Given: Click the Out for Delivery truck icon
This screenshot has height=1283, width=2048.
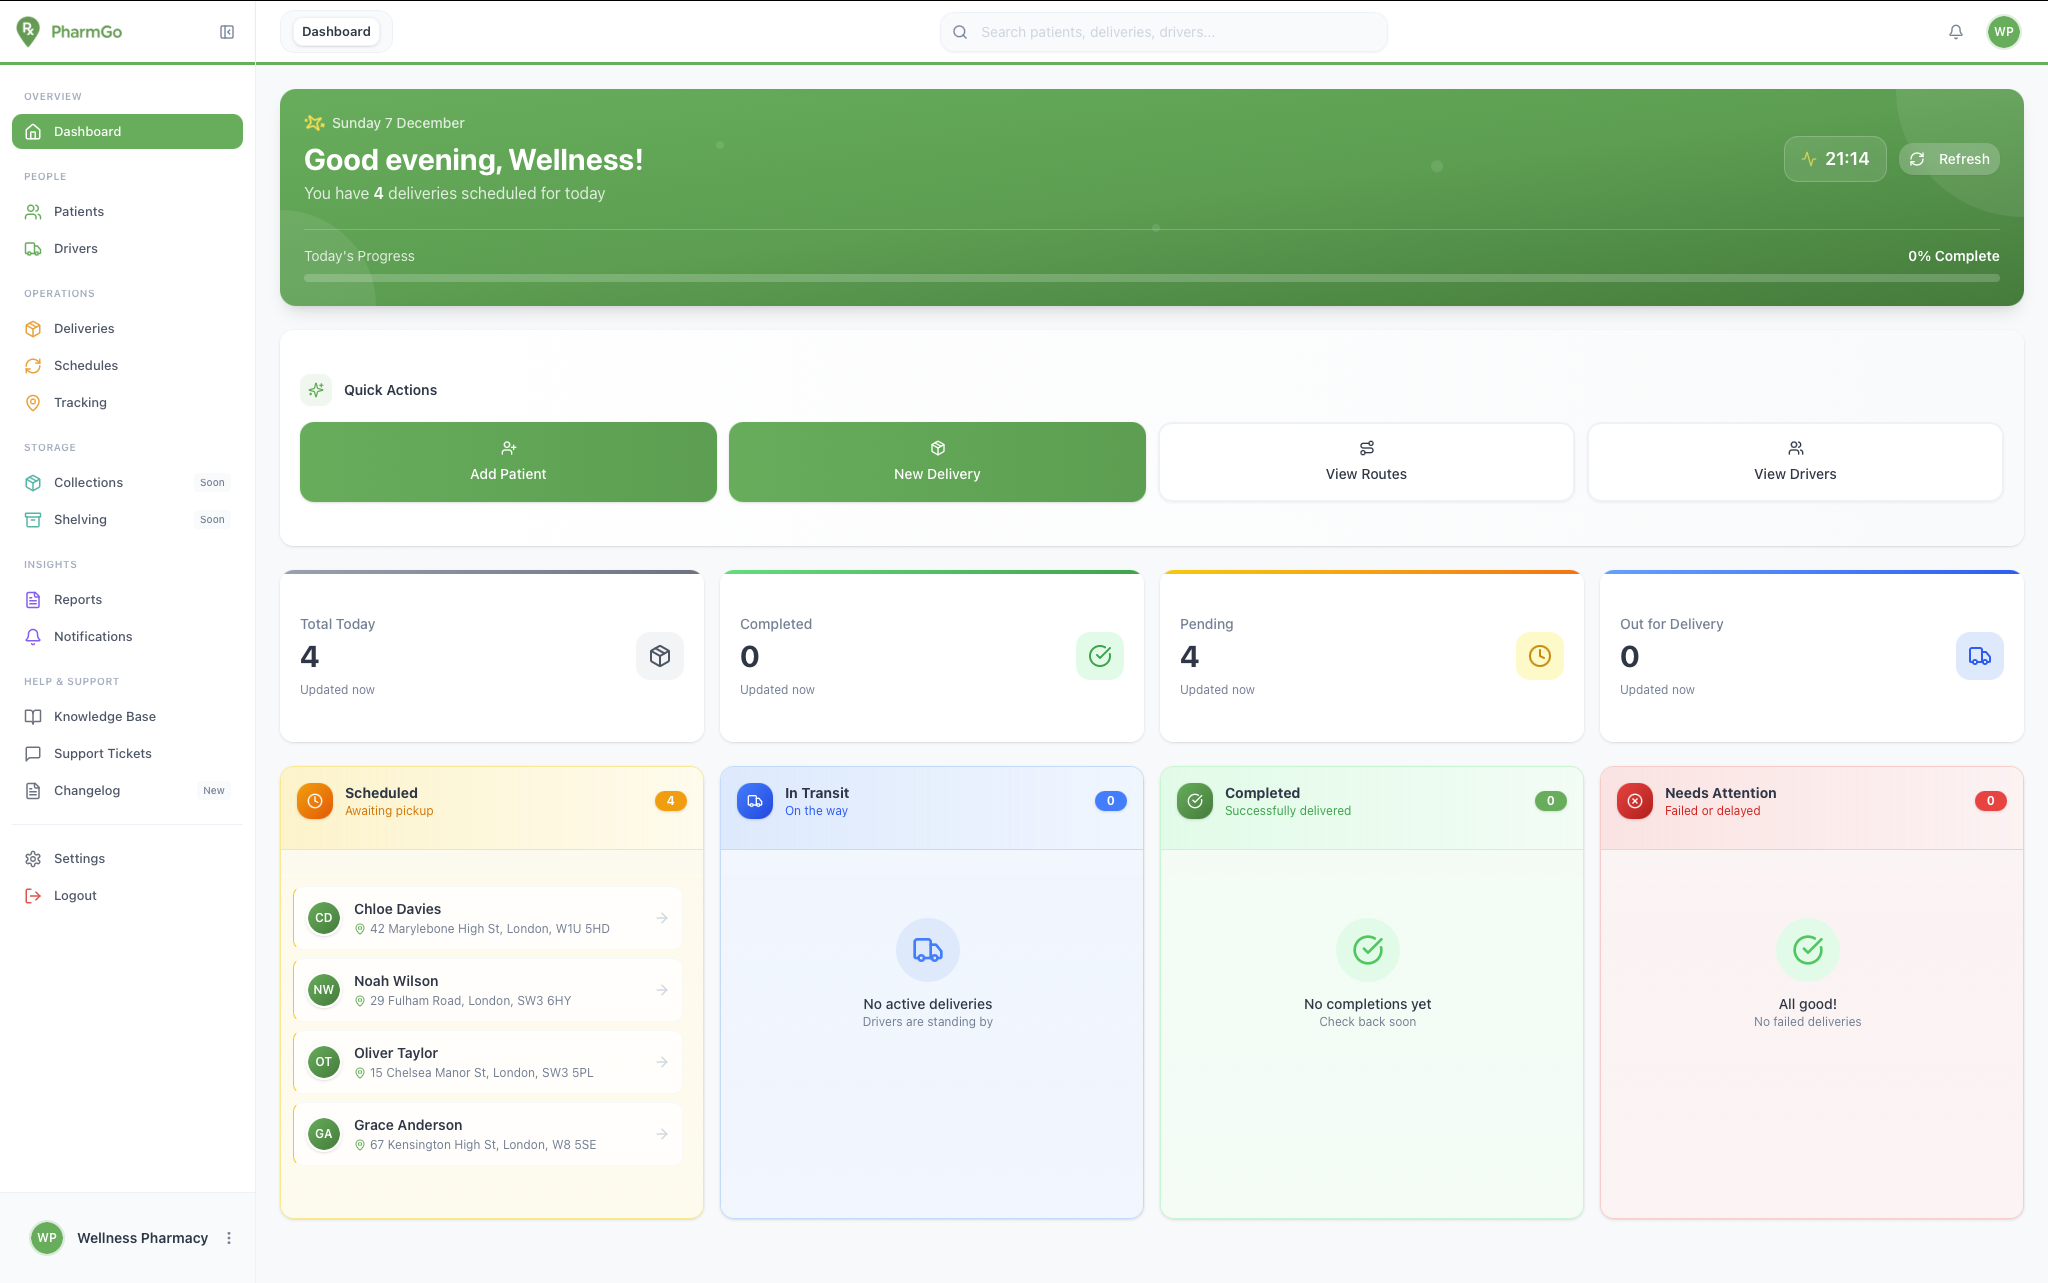Looking at the screenshot, I should [x=1979, y=656].
